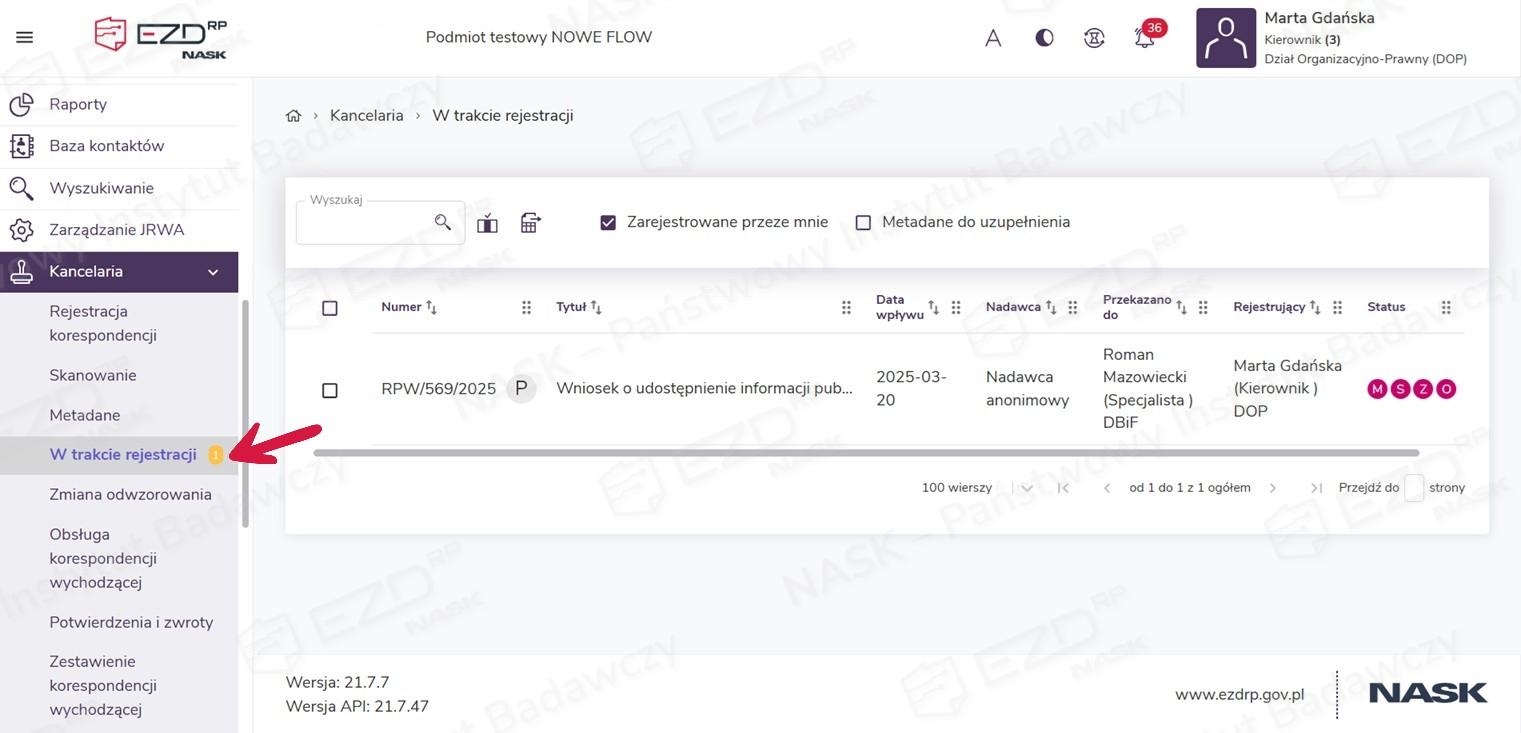The width and height of the screenshot is (1521, 733).
Task: Click the 'Przejdź do' page number field
Action: pyautogui.click(x=1413, y=488)
